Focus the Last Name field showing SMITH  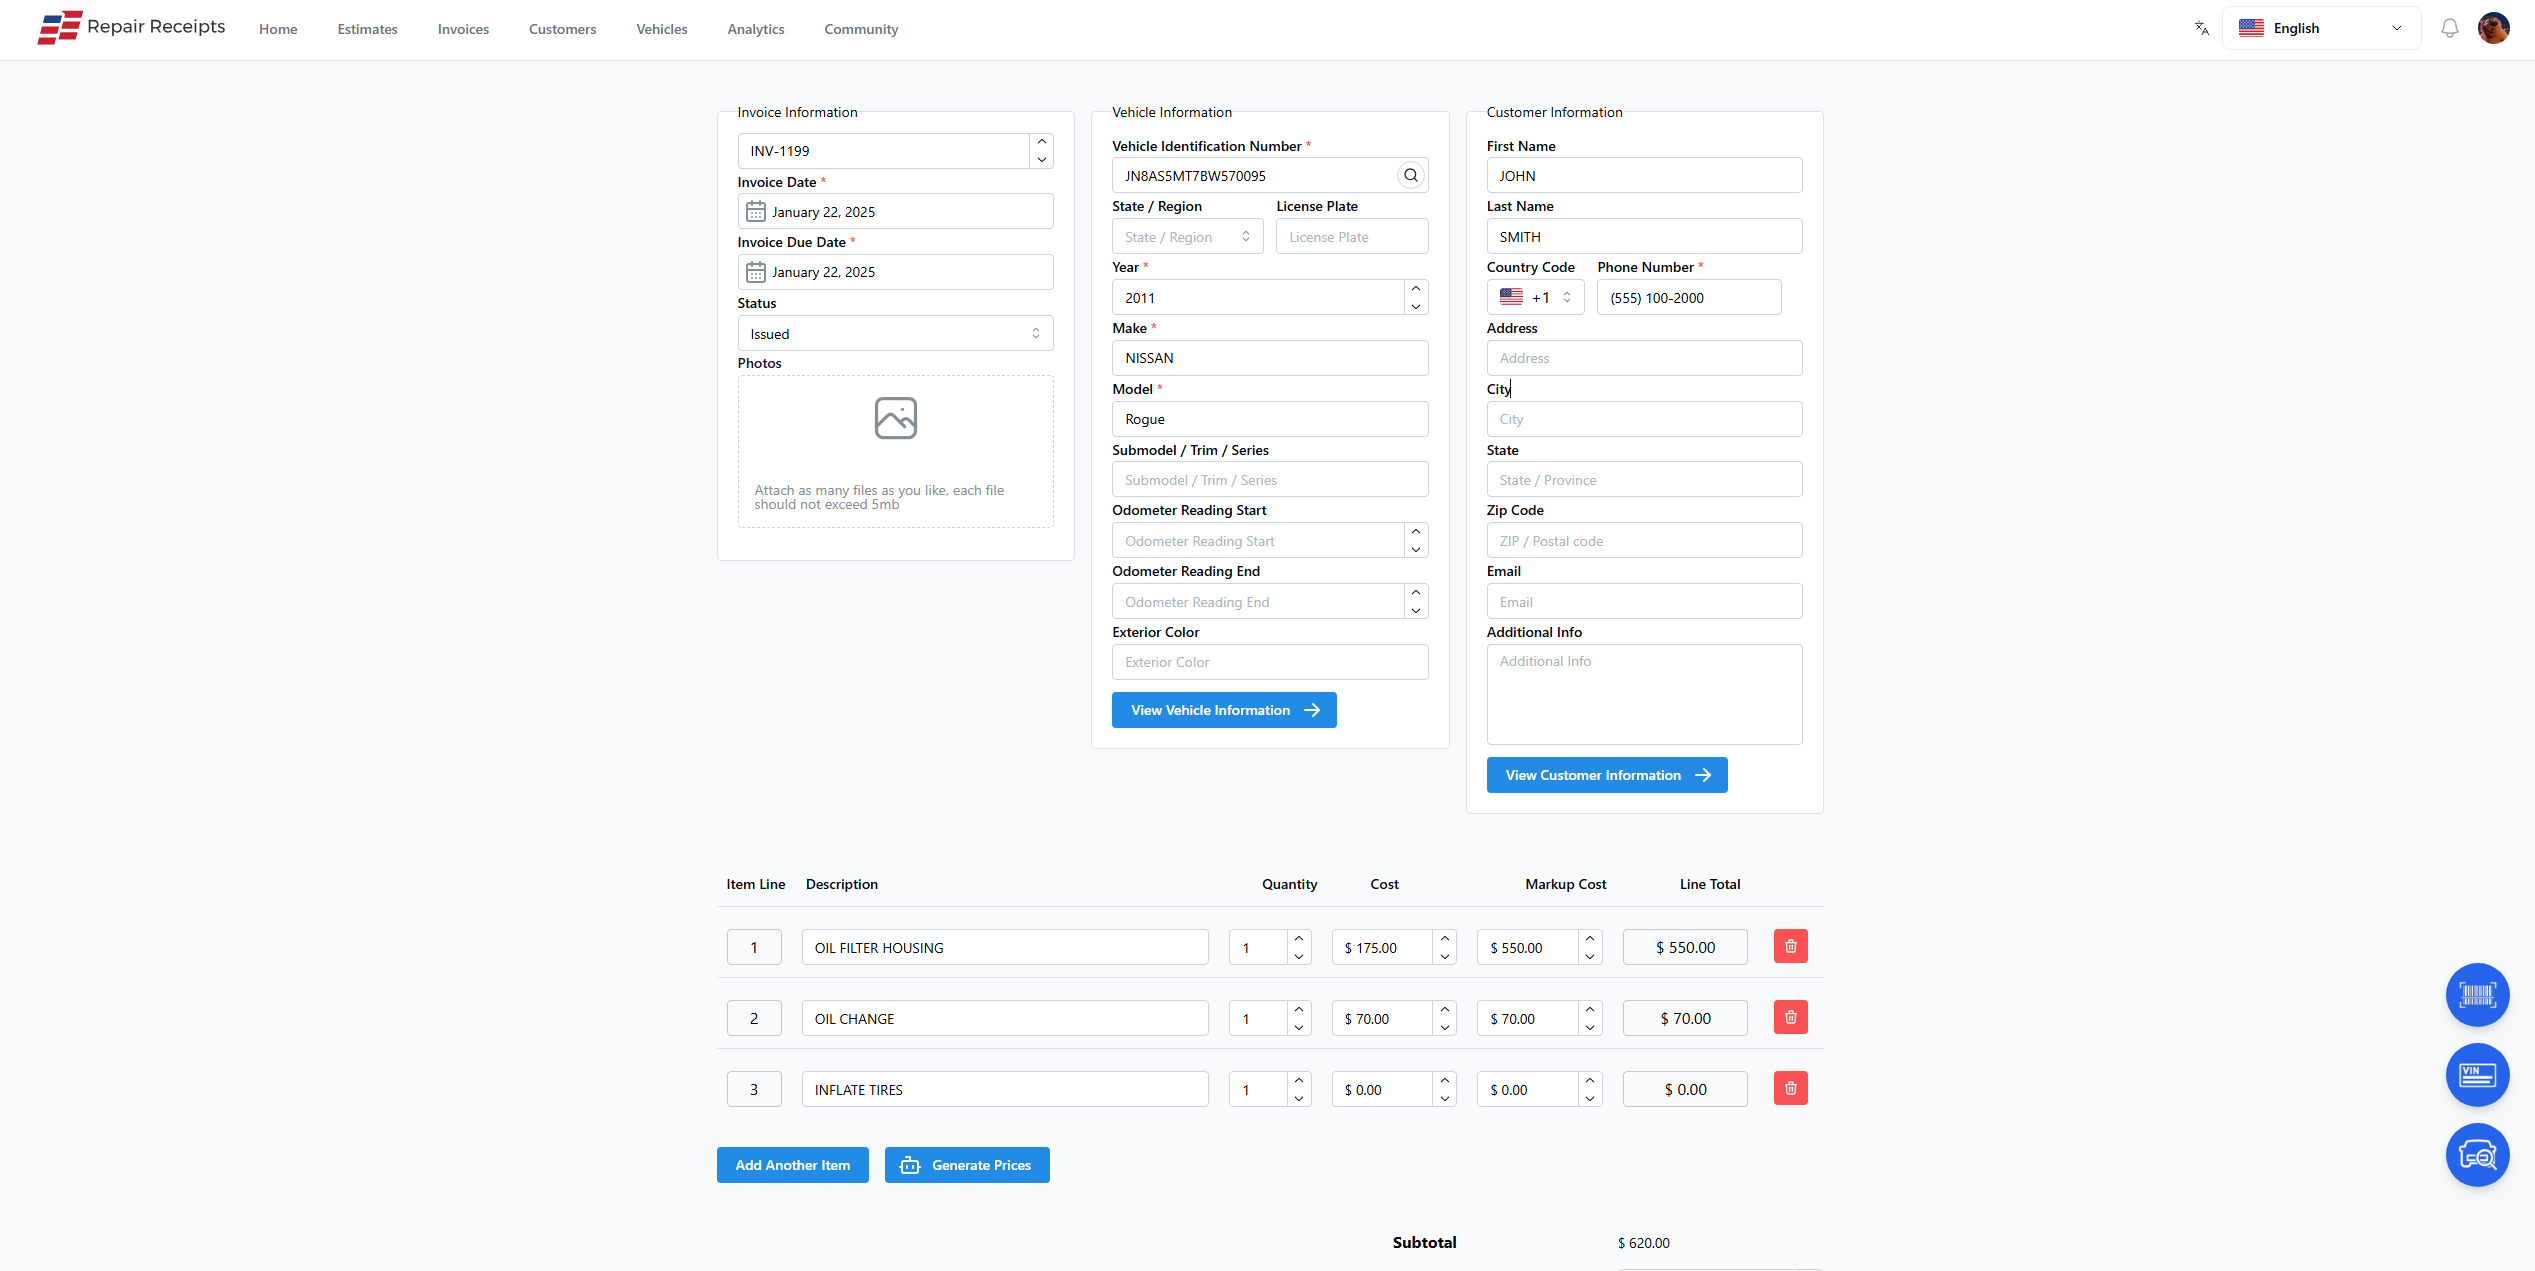(x=1644, y=237)
